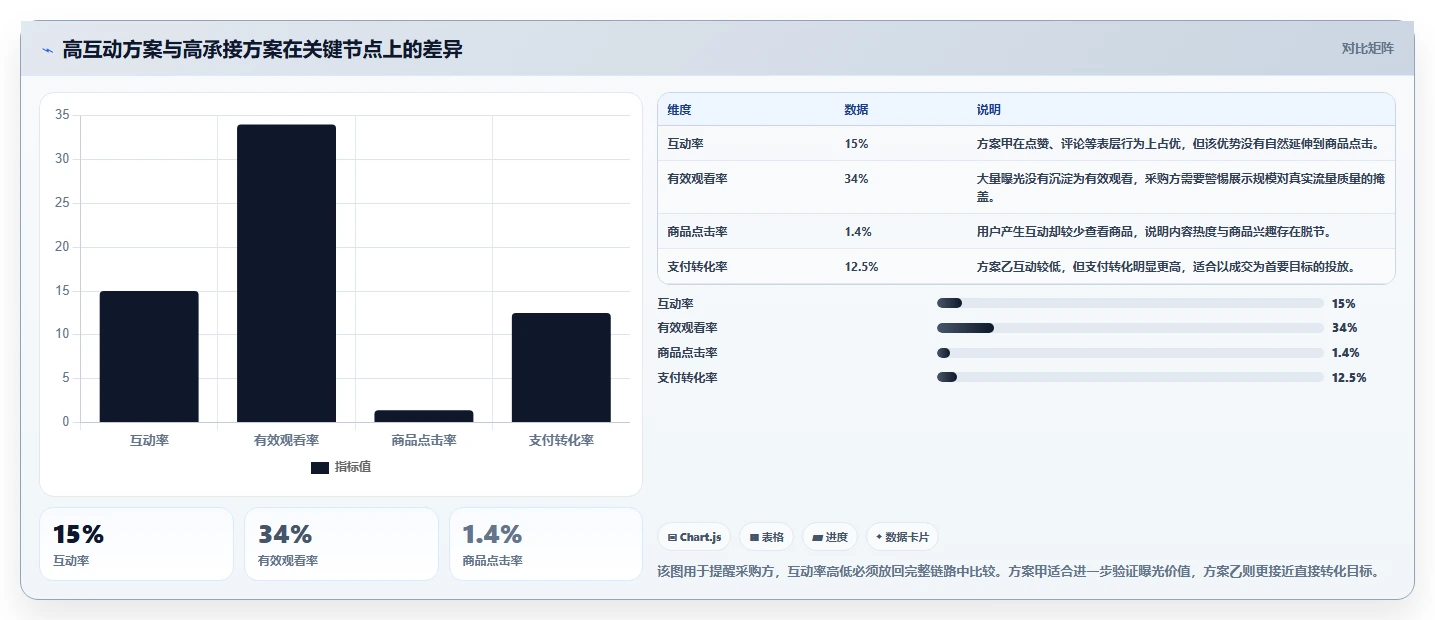This screenshot has width=1435, height=620.
Task: Click the 互动率 cell in table
Action: [x=685, y=144]
